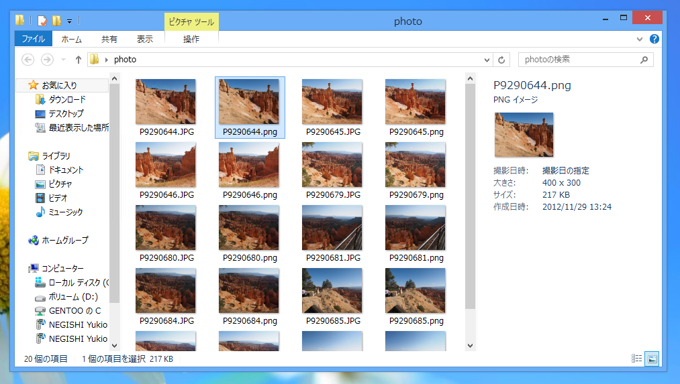This screenshot has height=384, width=680.
Task: Select the P9290681.JPG thumbnail
Action: tap(332, 228)
